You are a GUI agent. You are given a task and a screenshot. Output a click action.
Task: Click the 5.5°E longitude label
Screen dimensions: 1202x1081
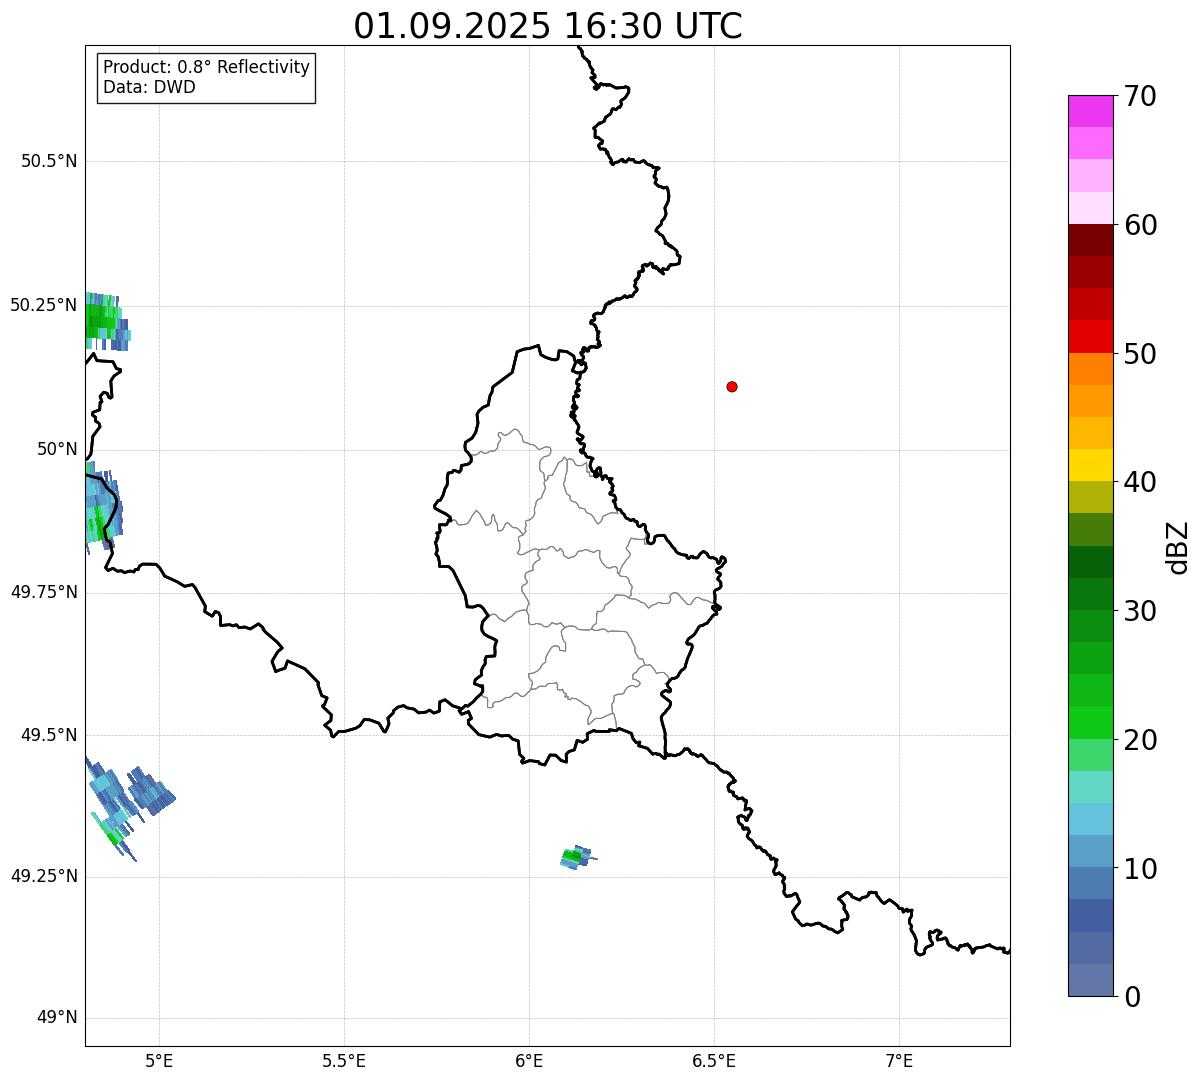(x=344, y=1061)
